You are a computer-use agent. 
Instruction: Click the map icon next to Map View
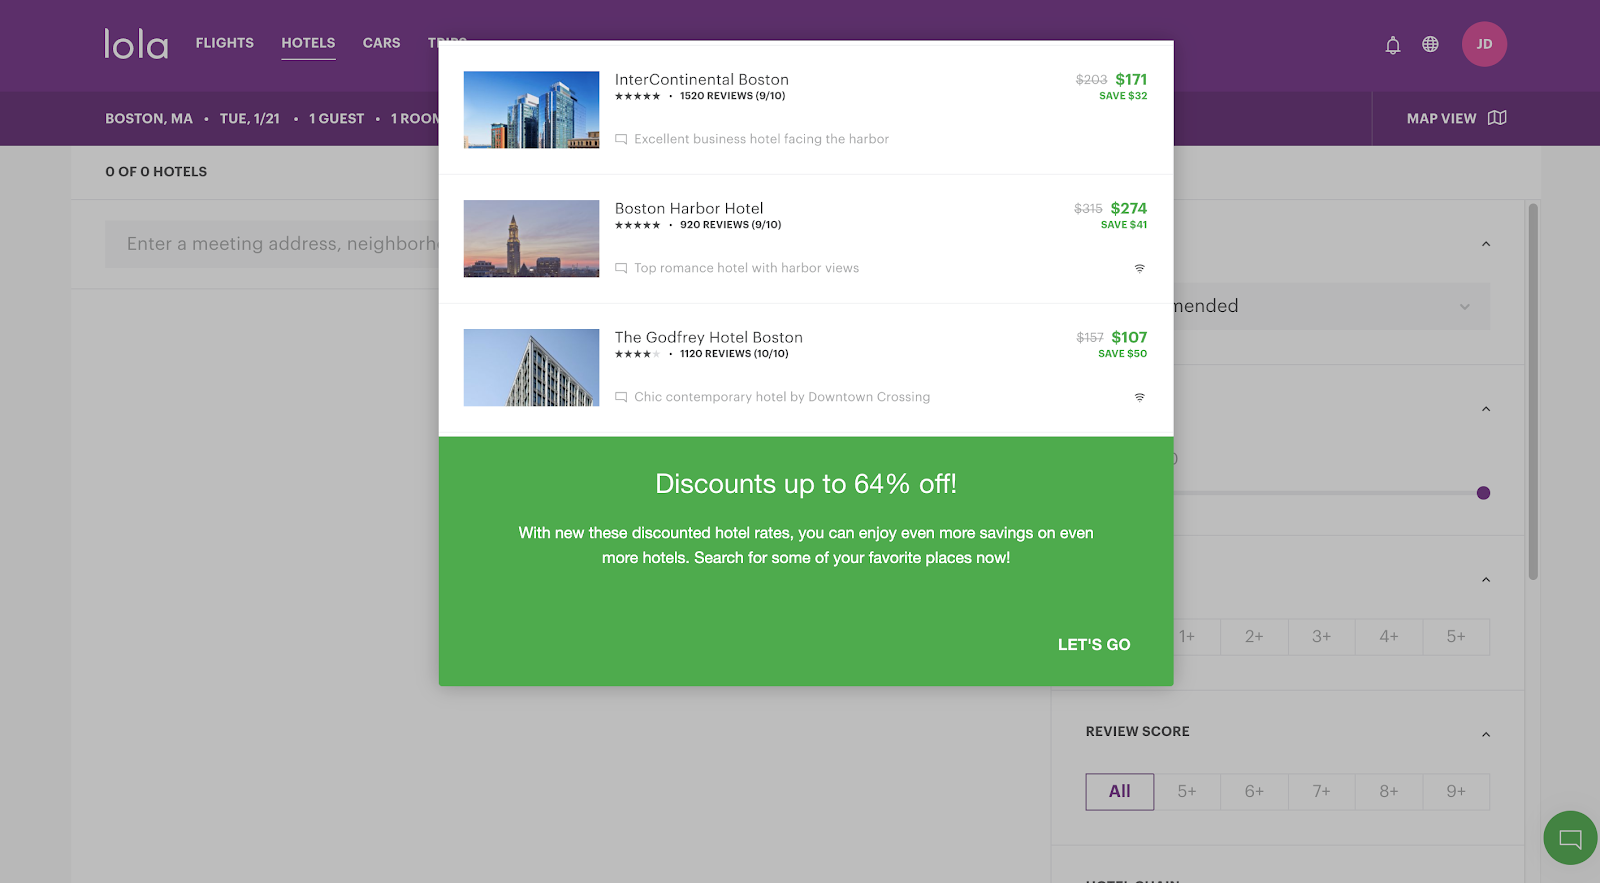coord(1497,118)
